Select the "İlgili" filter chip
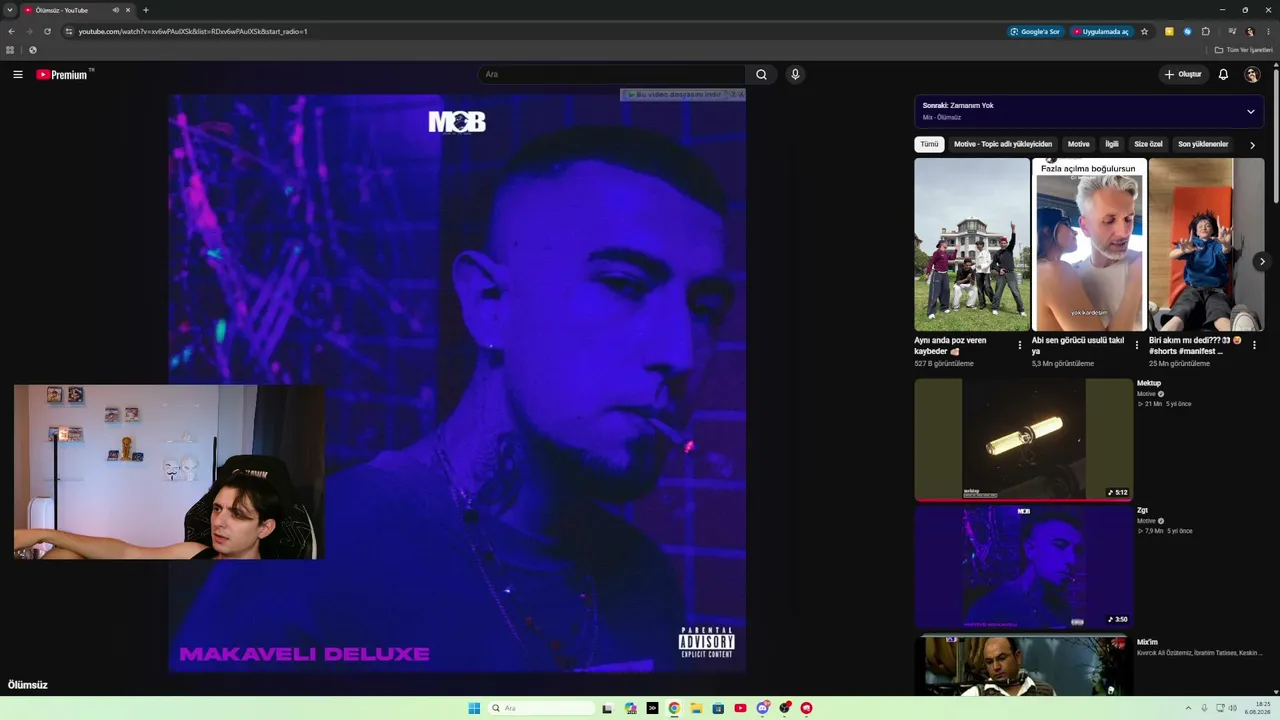This screenshot has height=720, width=1280. tap(1112, 144)
